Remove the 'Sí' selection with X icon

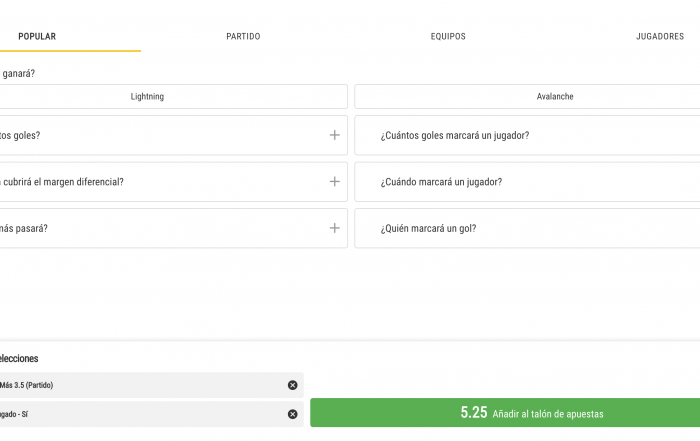coord(292,414)
